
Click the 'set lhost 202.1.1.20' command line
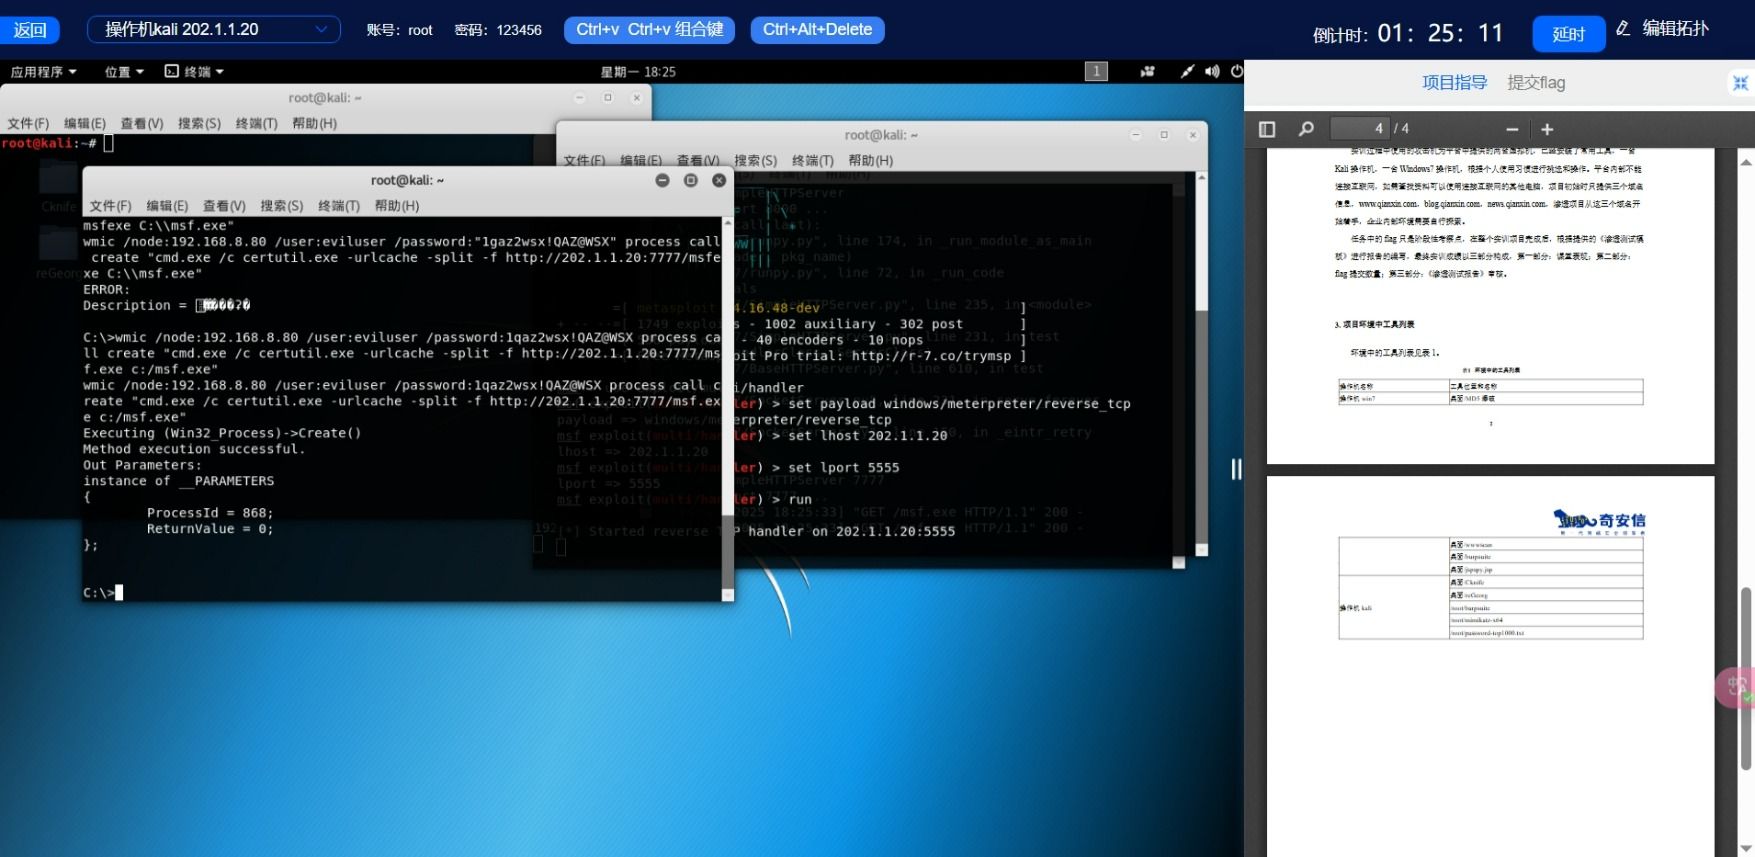pos(868,436)
